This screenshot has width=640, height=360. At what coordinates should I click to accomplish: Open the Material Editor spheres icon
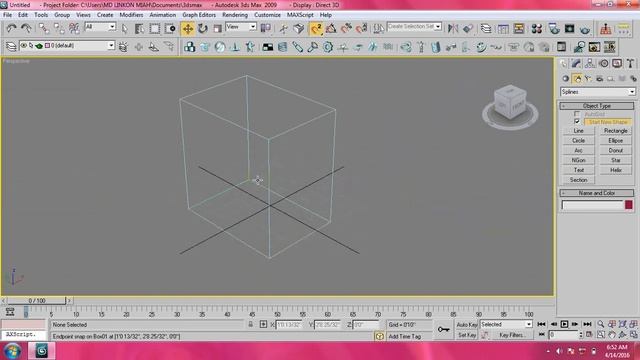pyautogui.click(x=537, y=29)
